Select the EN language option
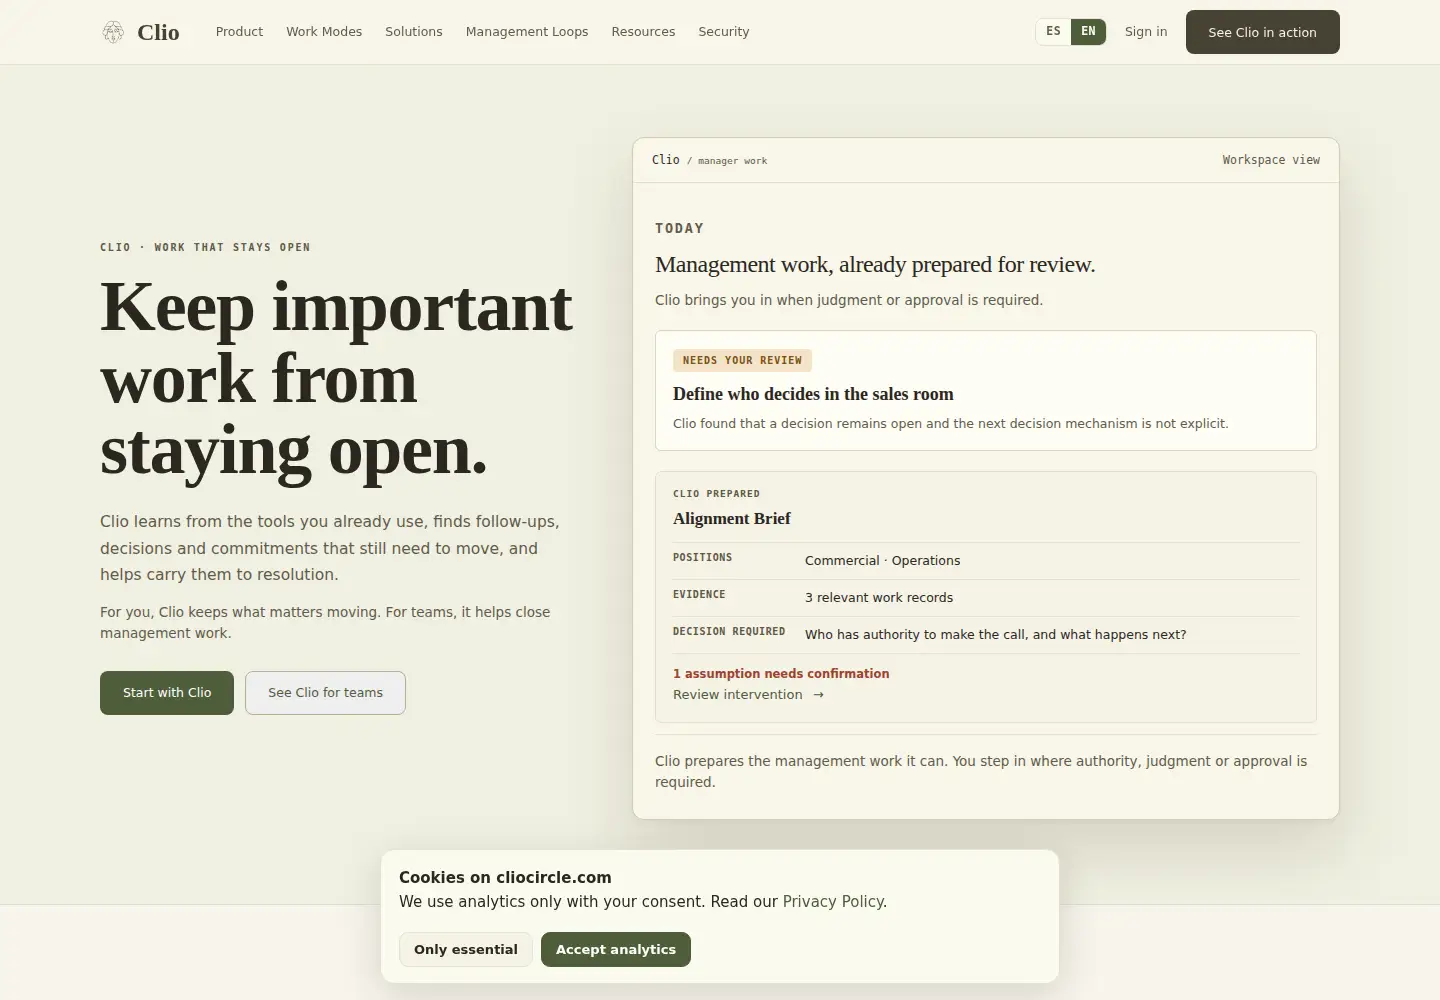 coord(1088,32)
